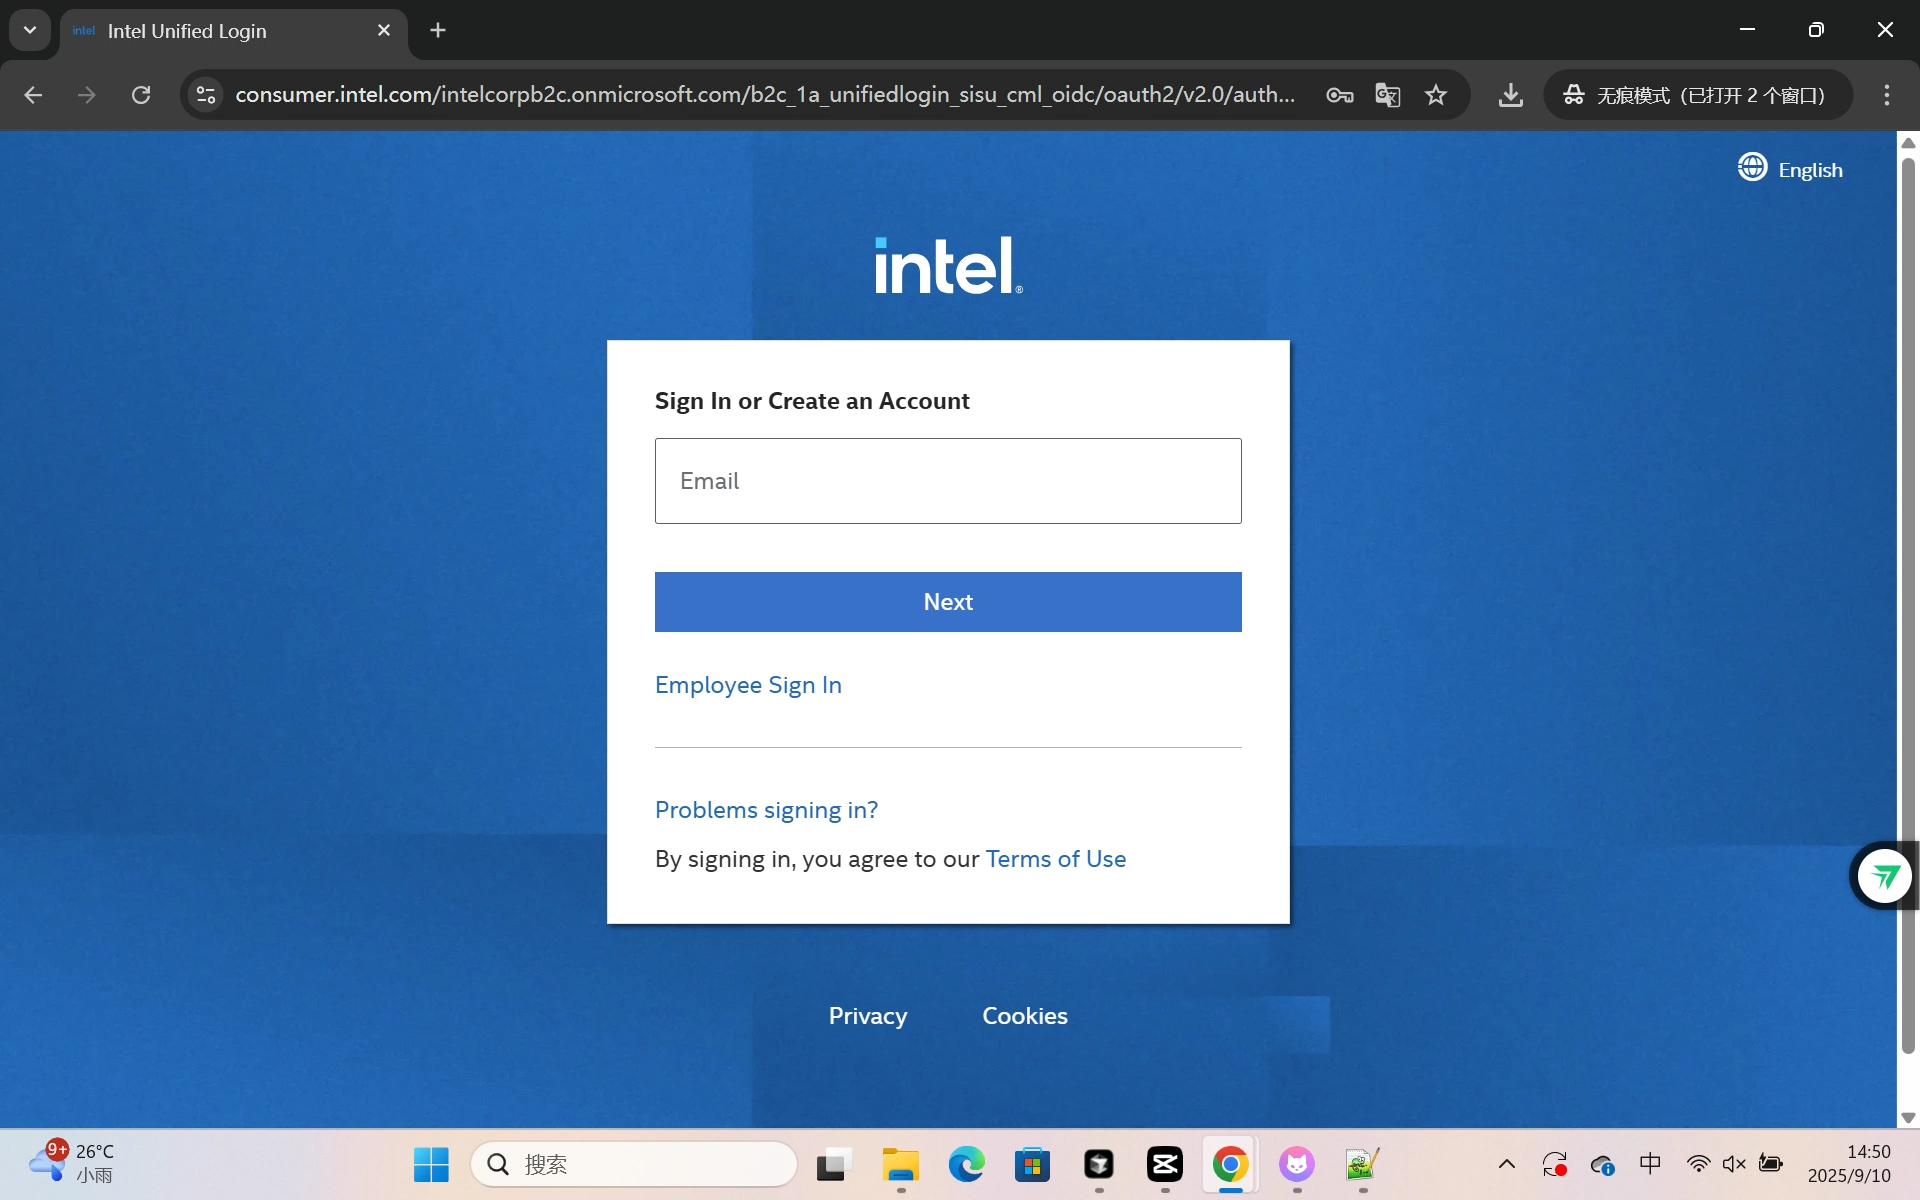Click the floating green paper-plane icon
The width and height of the screenshot is (1920, 1200).
[x=1885, y=876]
